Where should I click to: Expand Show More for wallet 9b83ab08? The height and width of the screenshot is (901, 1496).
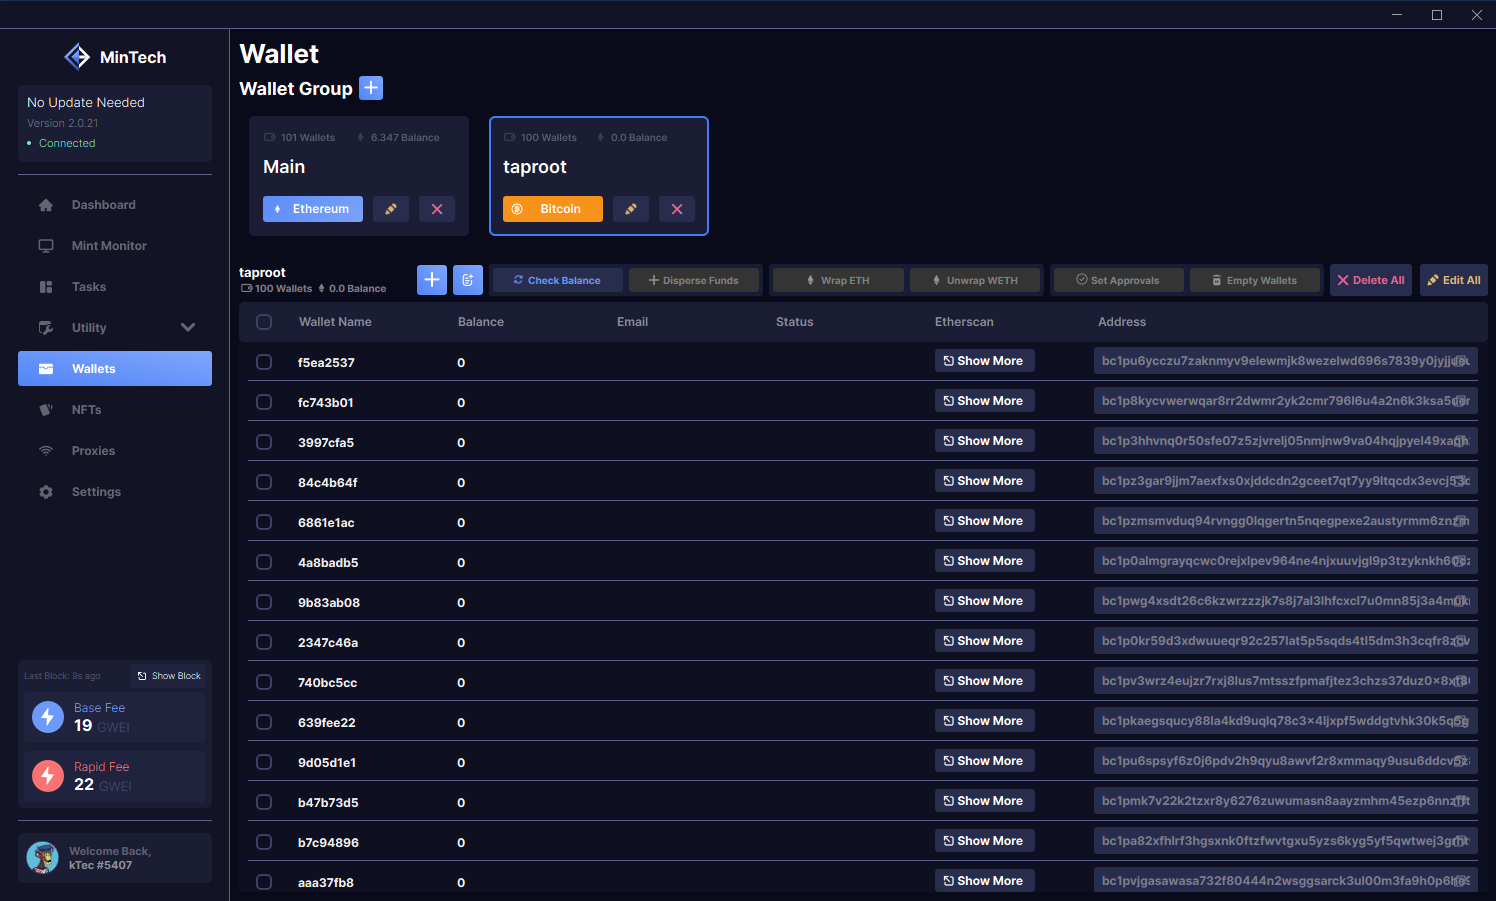coord(984,601)
